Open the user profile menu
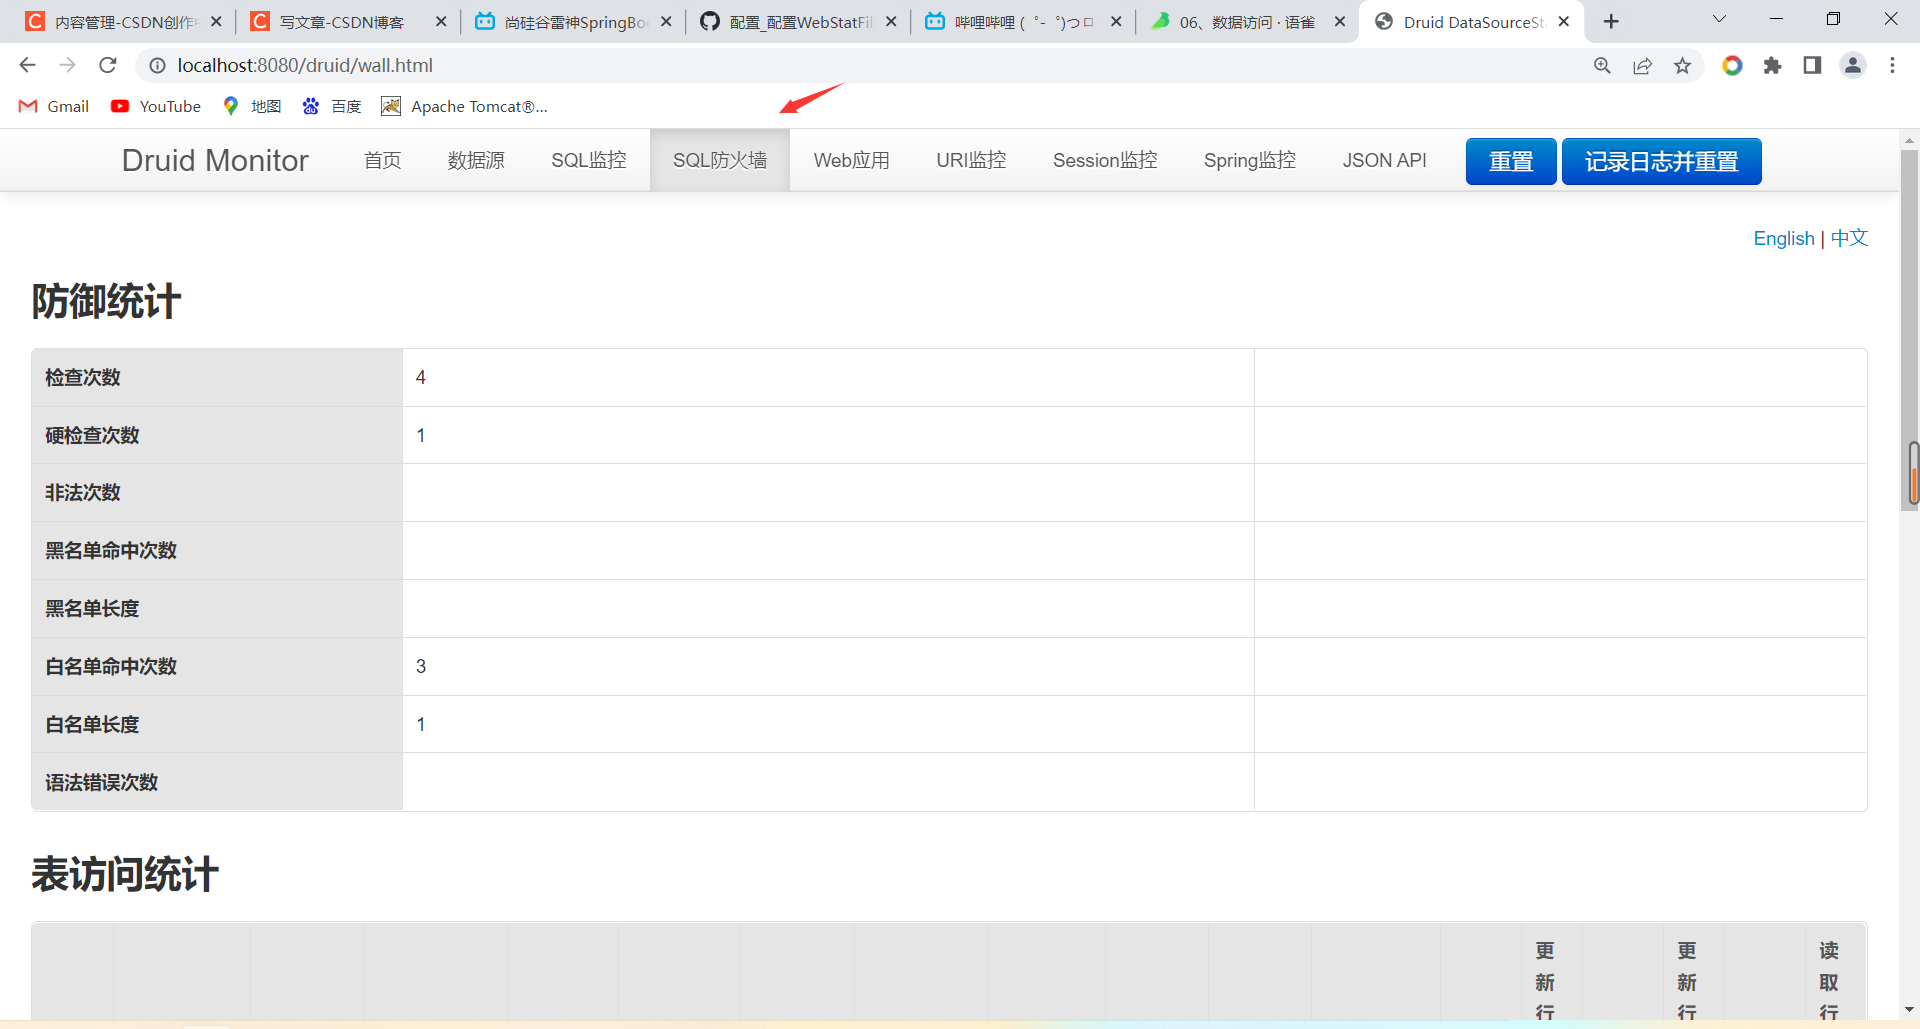Viewport: 1920px width, 1029px height. (x=1853, y=65)
